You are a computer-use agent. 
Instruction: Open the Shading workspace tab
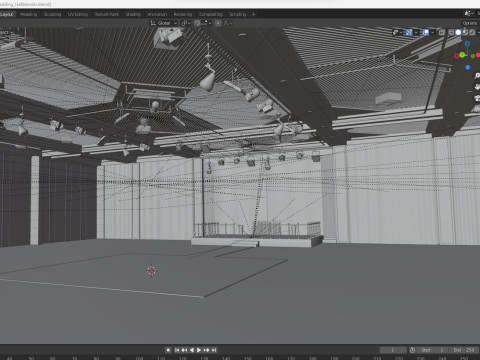[133, 14]
